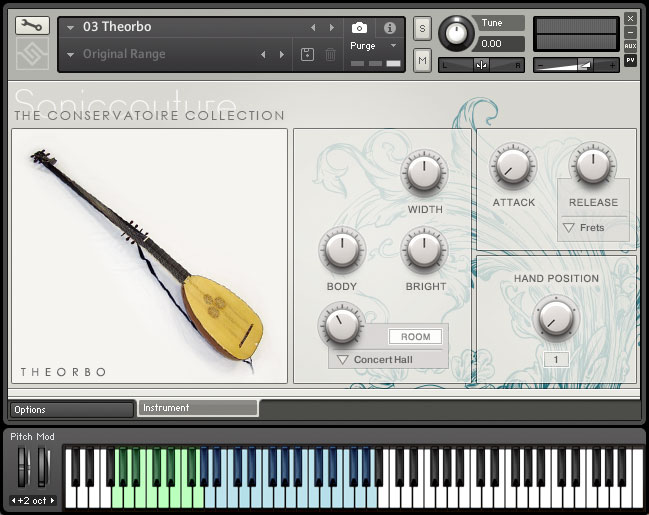Click the volume slider handle

tap(584, 65)
